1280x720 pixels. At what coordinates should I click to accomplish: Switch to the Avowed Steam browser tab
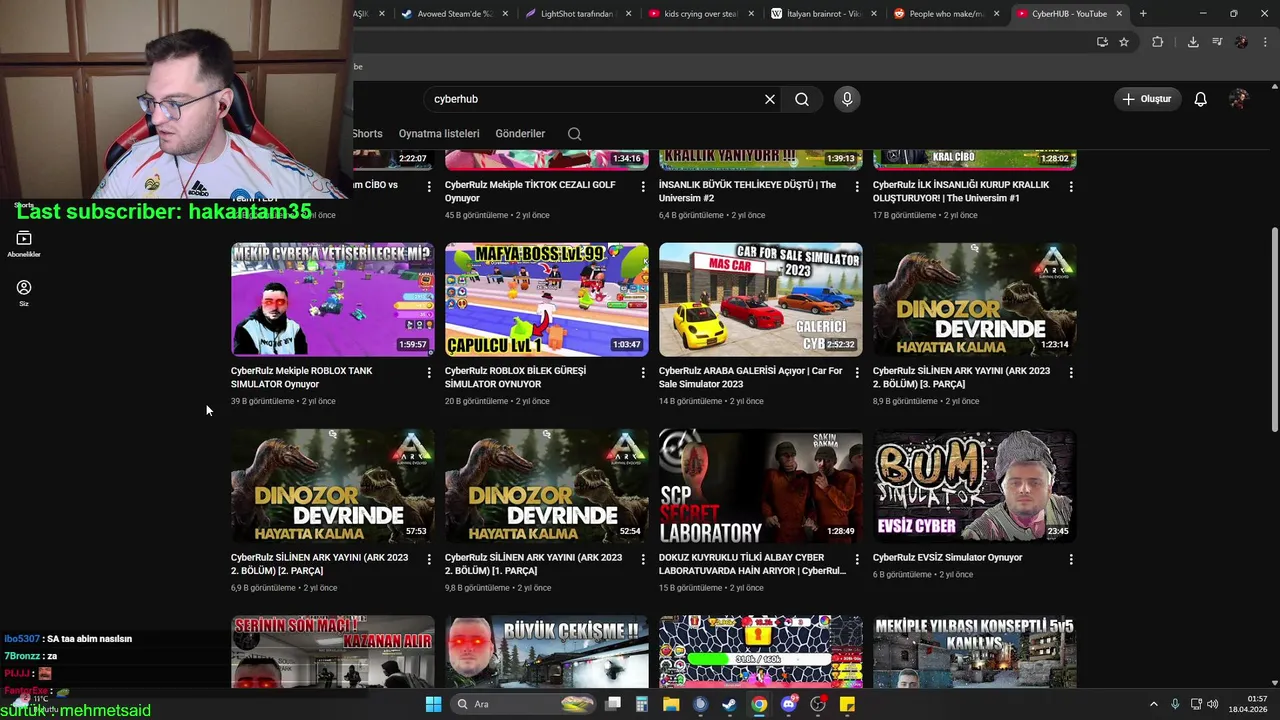click(x=455, y=14)
